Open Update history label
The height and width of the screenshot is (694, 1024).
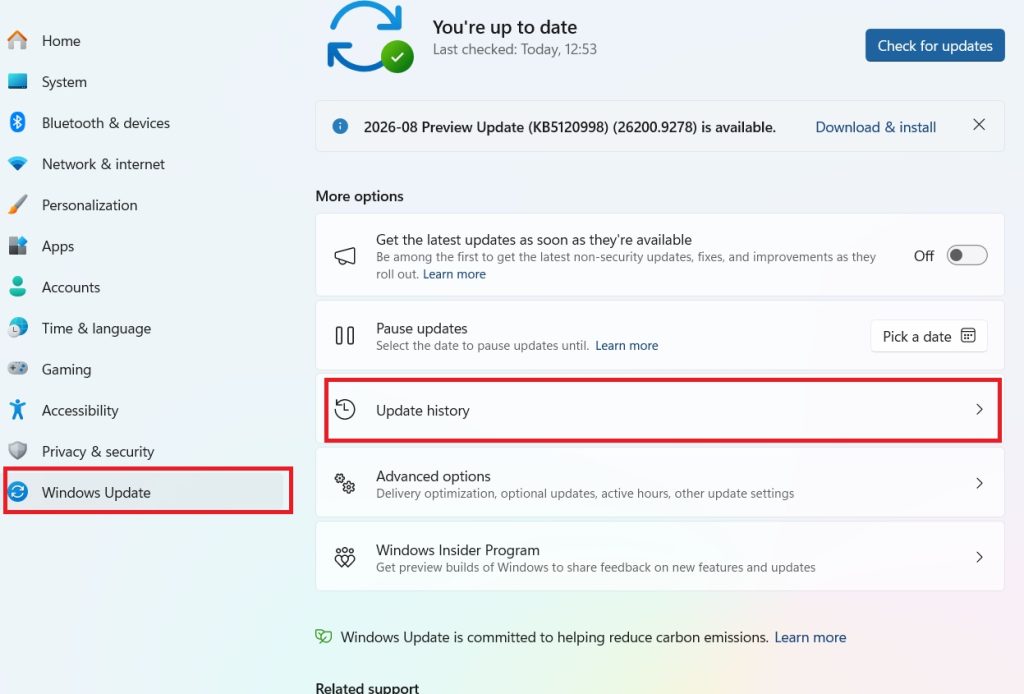click(x=423, y=410)
